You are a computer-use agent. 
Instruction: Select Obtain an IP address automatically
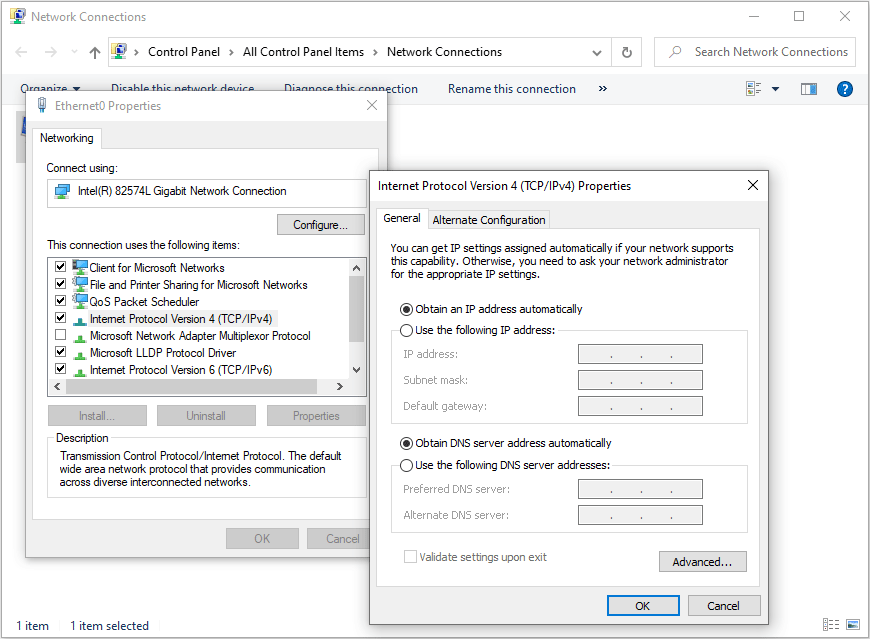(x=406, y=310)
